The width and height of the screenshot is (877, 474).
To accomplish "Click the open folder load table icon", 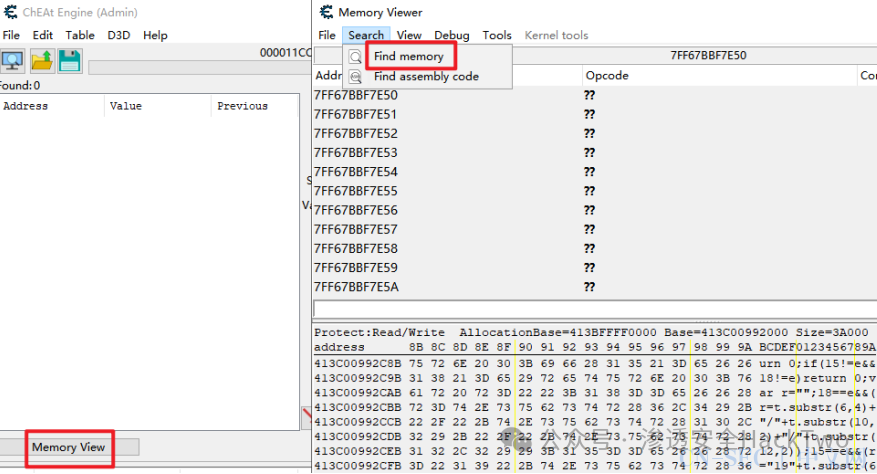I will pos(41,60).
